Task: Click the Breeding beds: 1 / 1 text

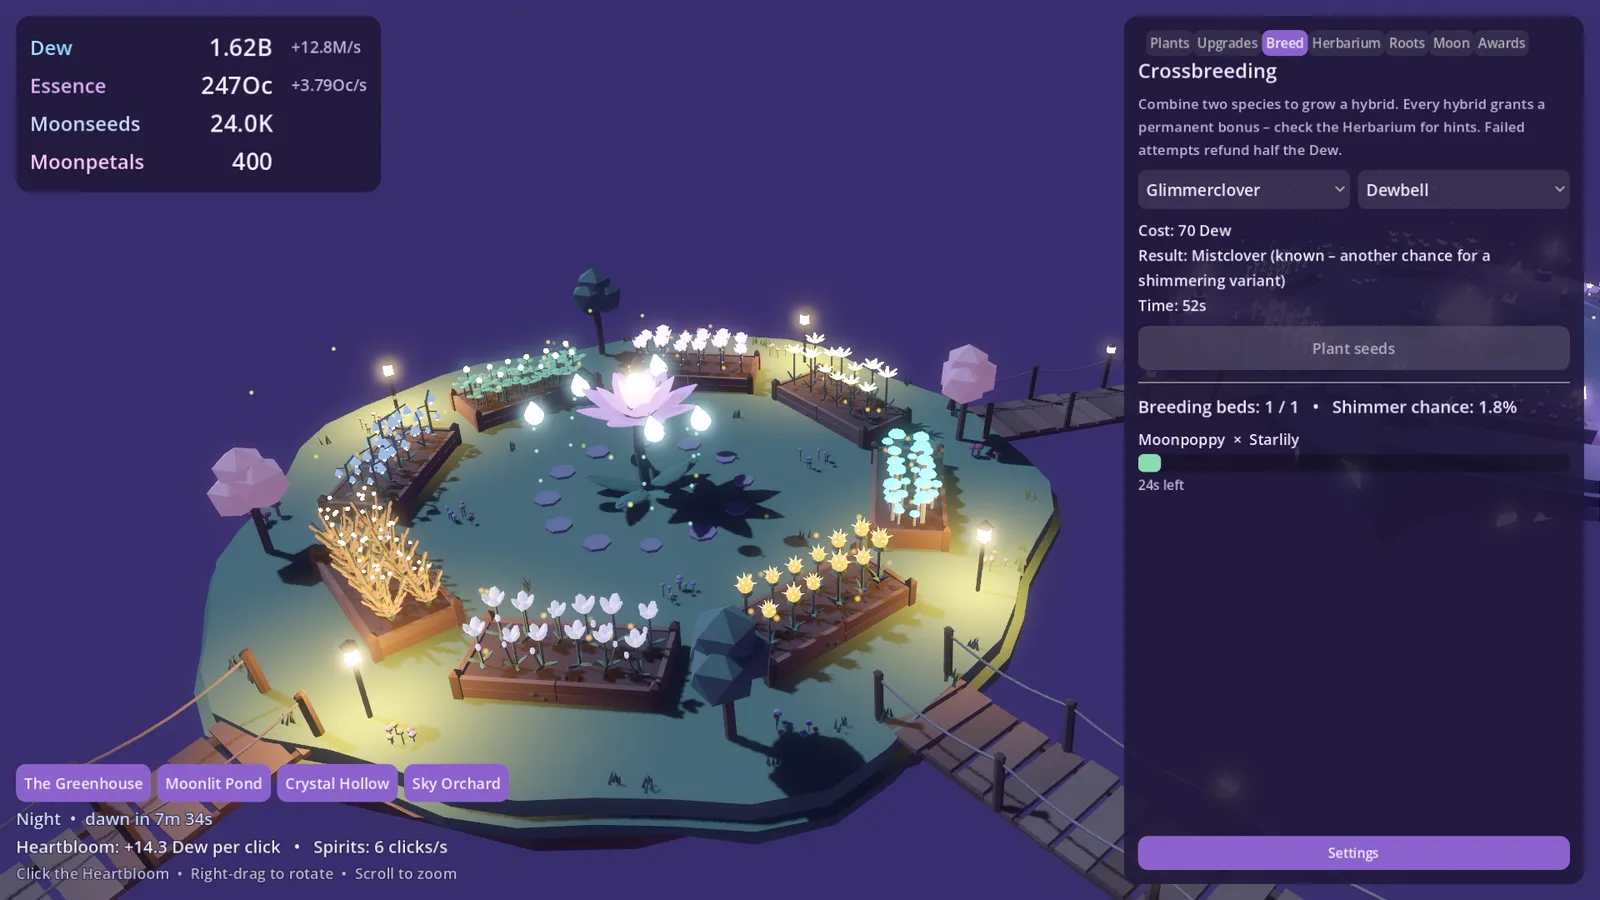Action: [1218, 407]
